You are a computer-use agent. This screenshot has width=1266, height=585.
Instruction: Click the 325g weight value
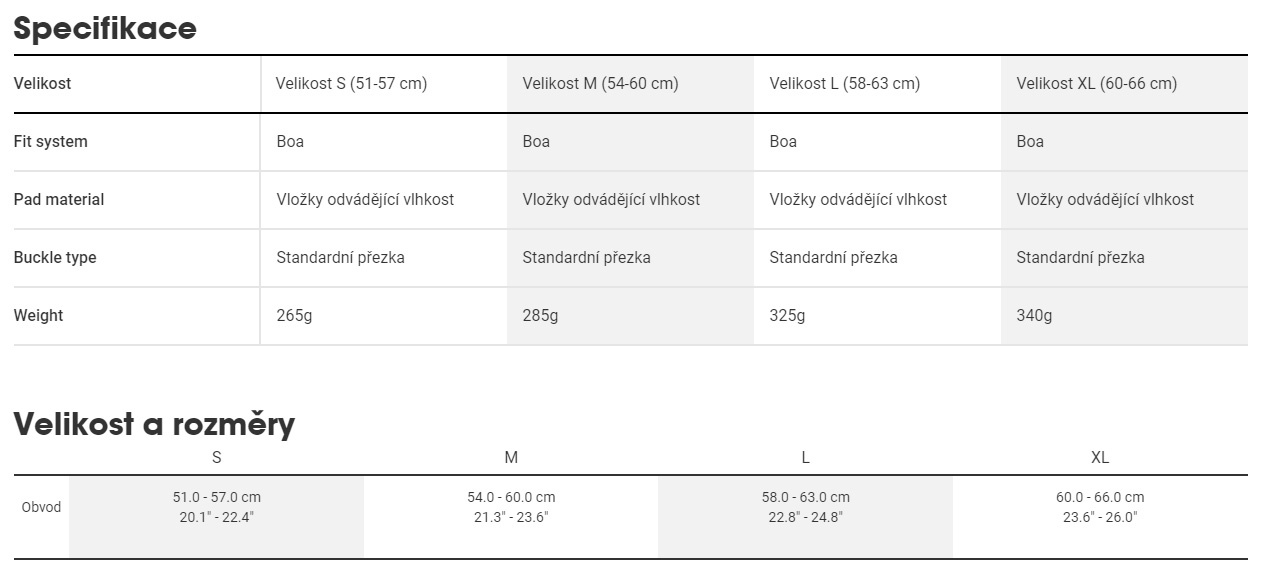pyautogui.click(x=787, y=316)
